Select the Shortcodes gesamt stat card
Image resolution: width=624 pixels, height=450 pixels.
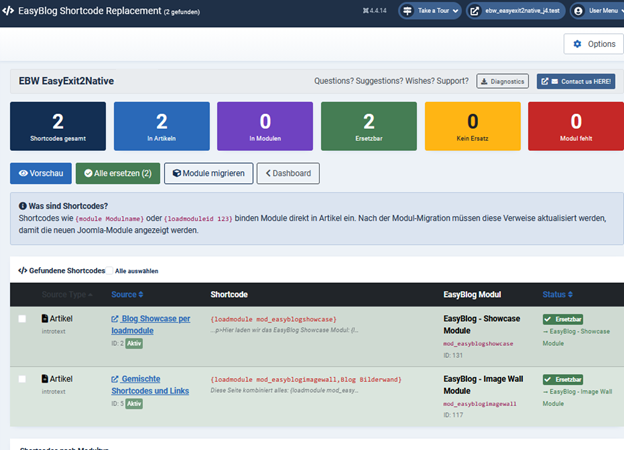[58, 126]
